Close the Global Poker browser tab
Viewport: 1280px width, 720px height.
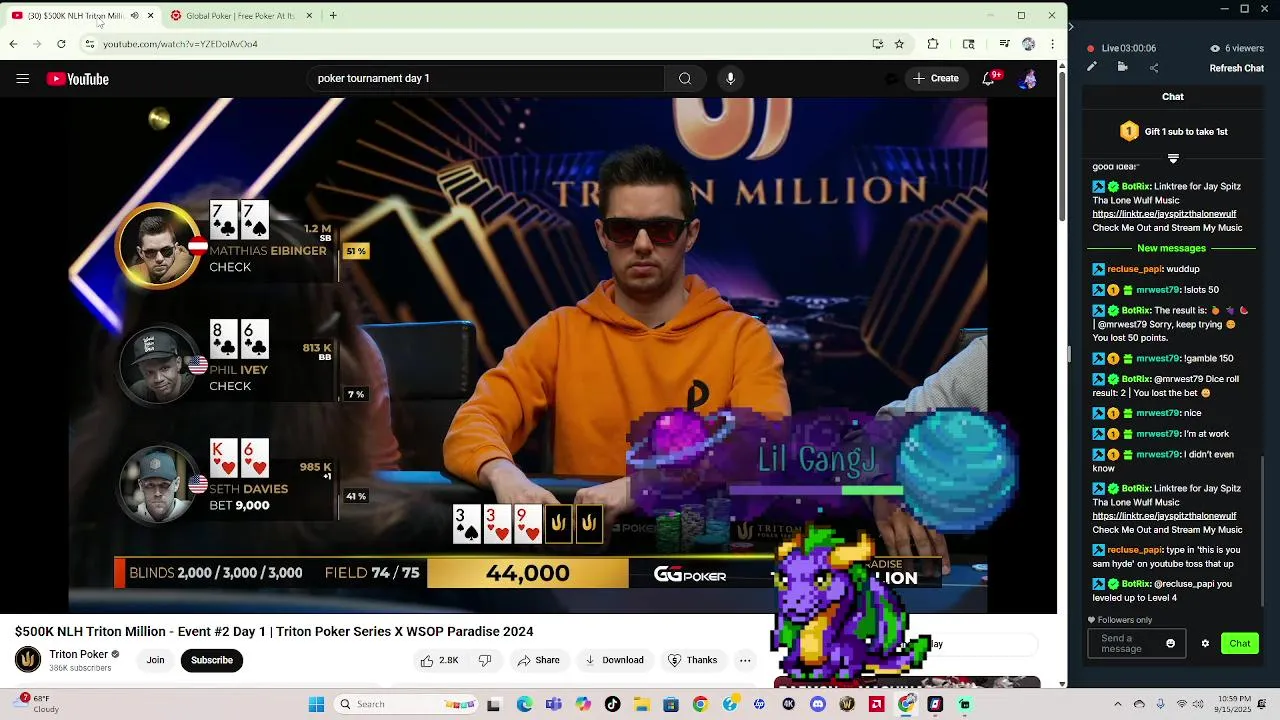pos(309,16)
